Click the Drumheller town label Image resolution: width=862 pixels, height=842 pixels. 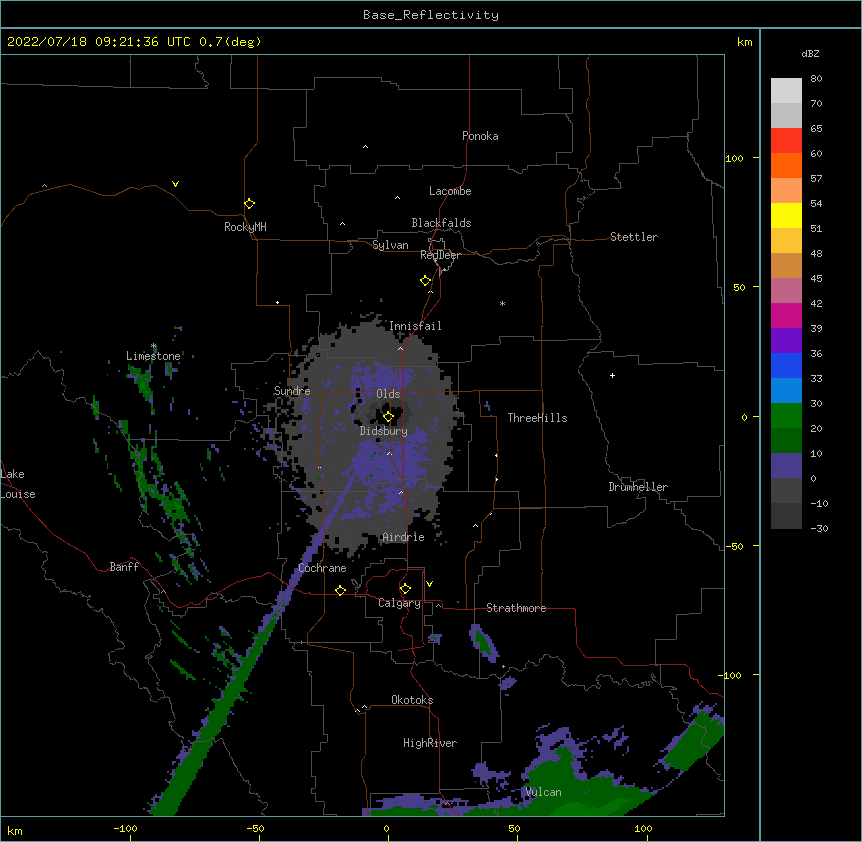click(x=638, y=487)
